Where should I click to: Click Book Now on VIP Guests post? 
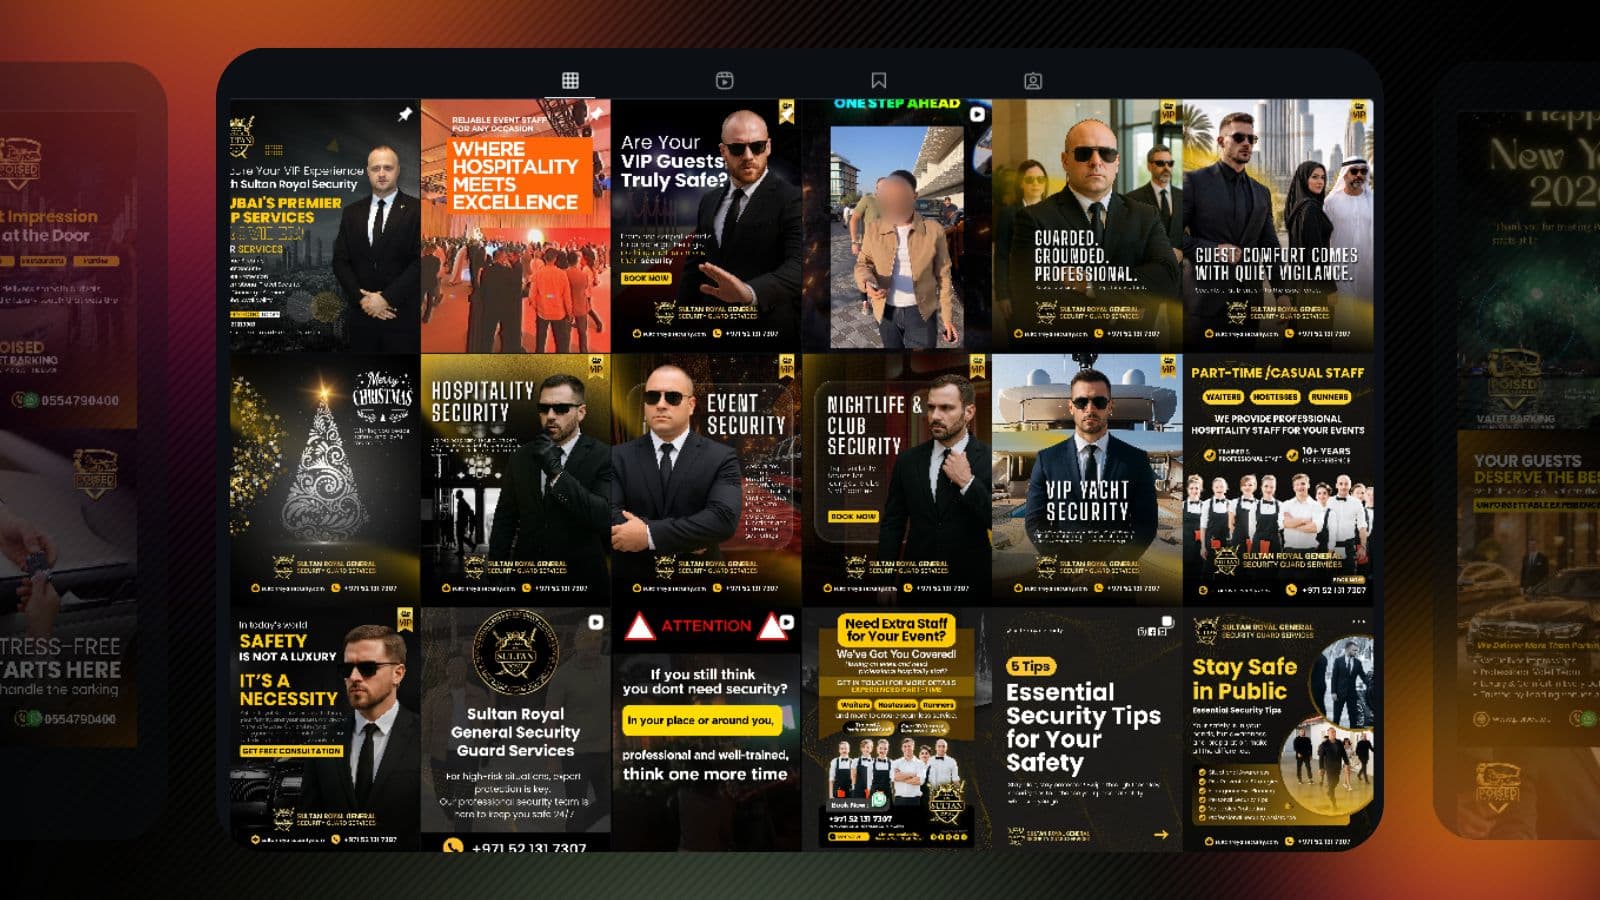[x=646, y=278]
